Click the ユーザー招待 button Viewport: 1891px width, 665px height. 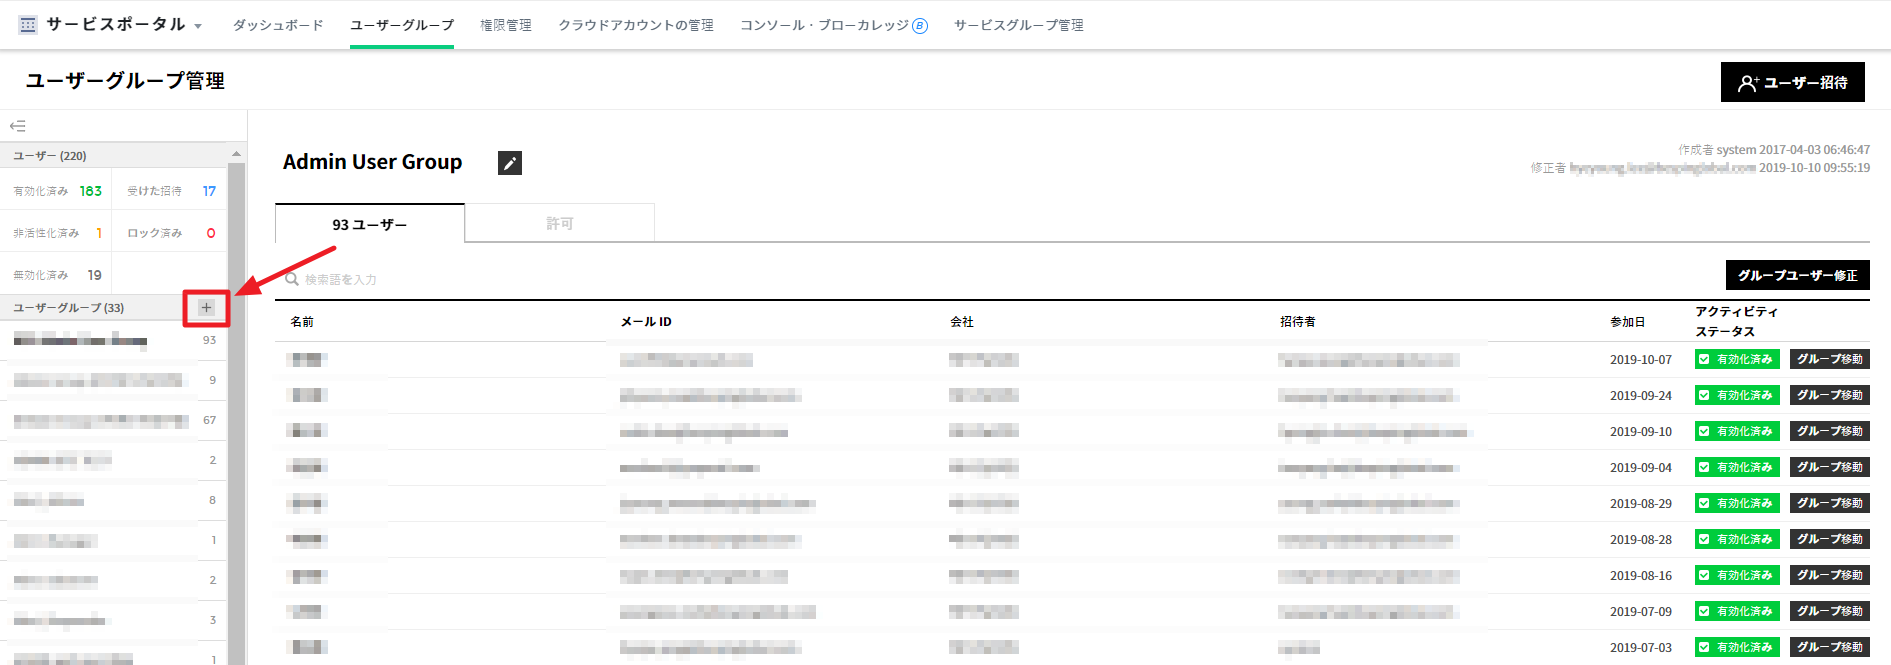pos(1792,82)
